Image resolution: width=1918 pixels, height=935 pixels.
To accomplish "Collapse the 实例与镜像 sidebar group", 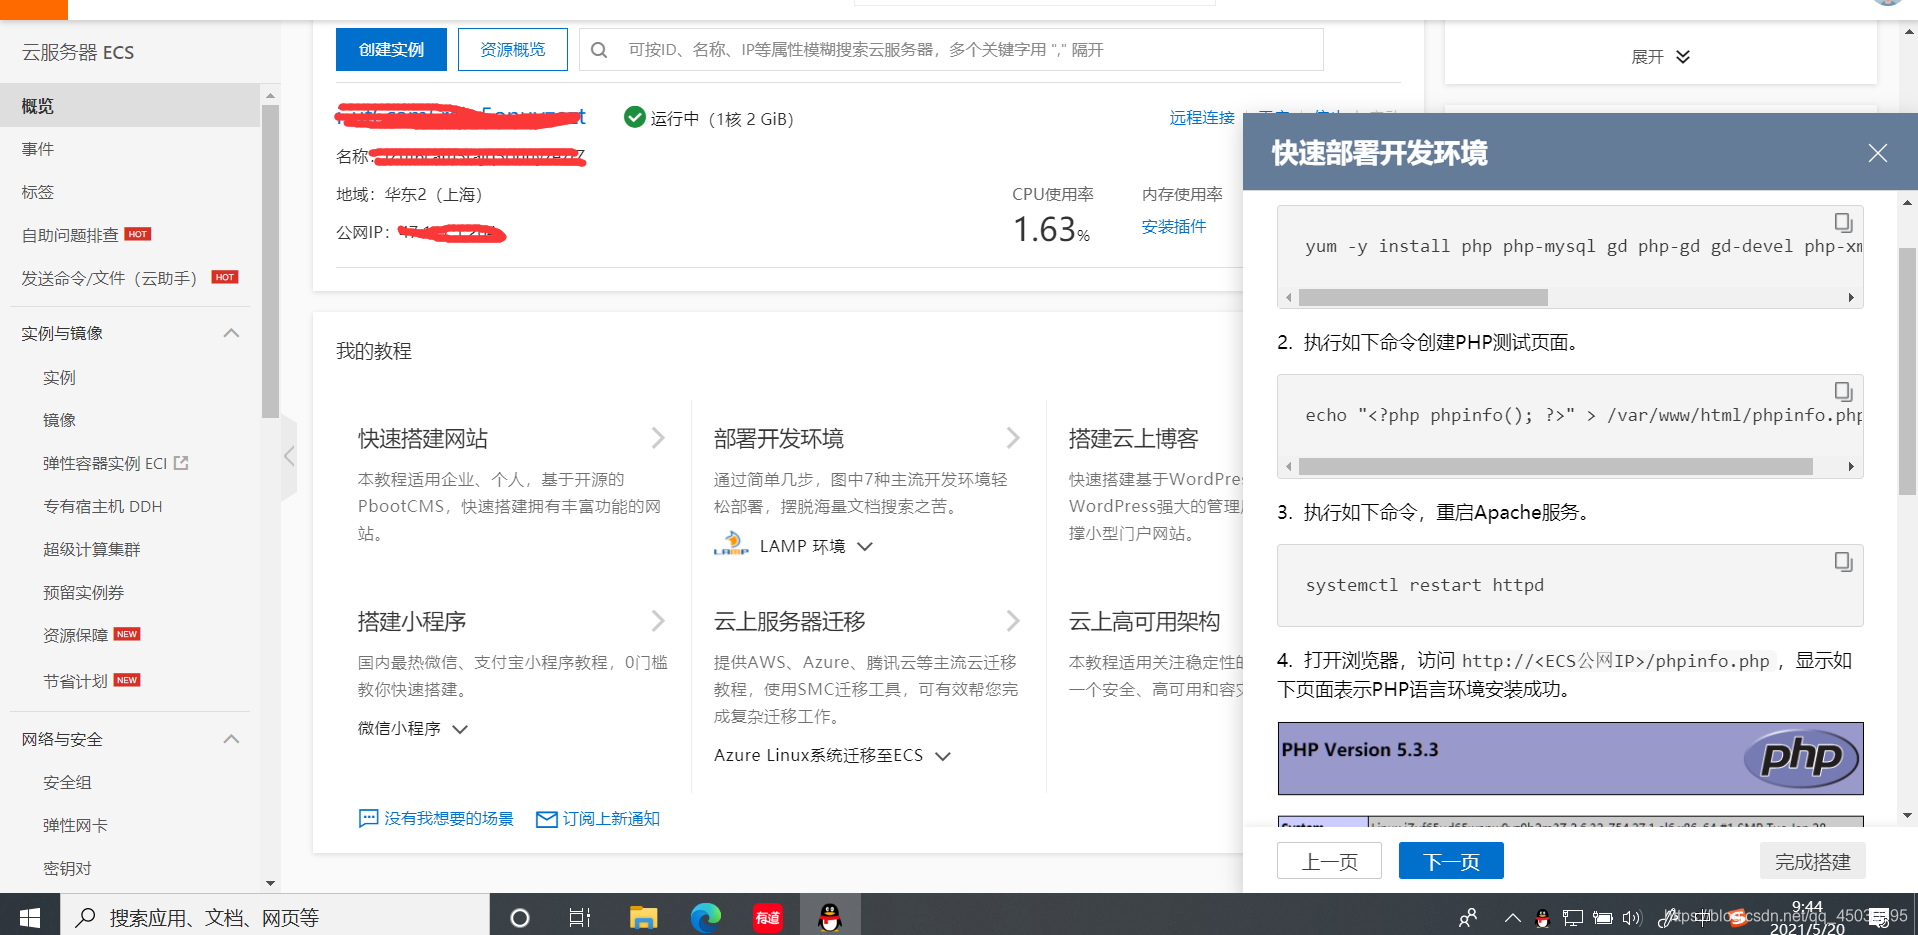I will (231, 333).
